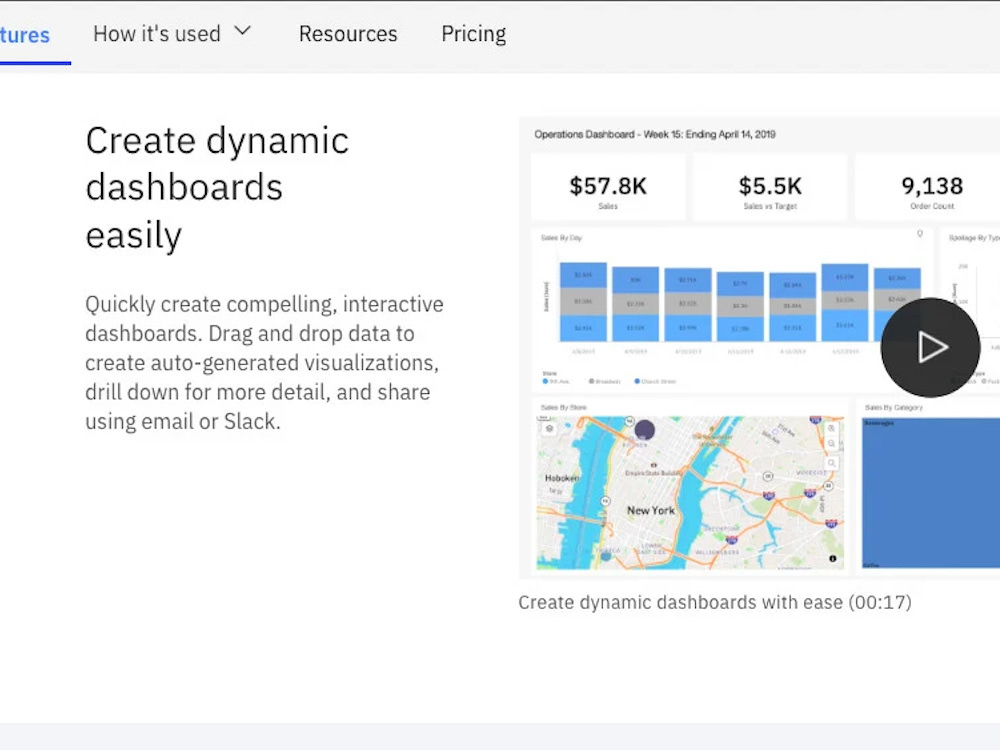Click the map settings icon at top-left of map
The image size is (1000, 750).
(x=549, y=429)
